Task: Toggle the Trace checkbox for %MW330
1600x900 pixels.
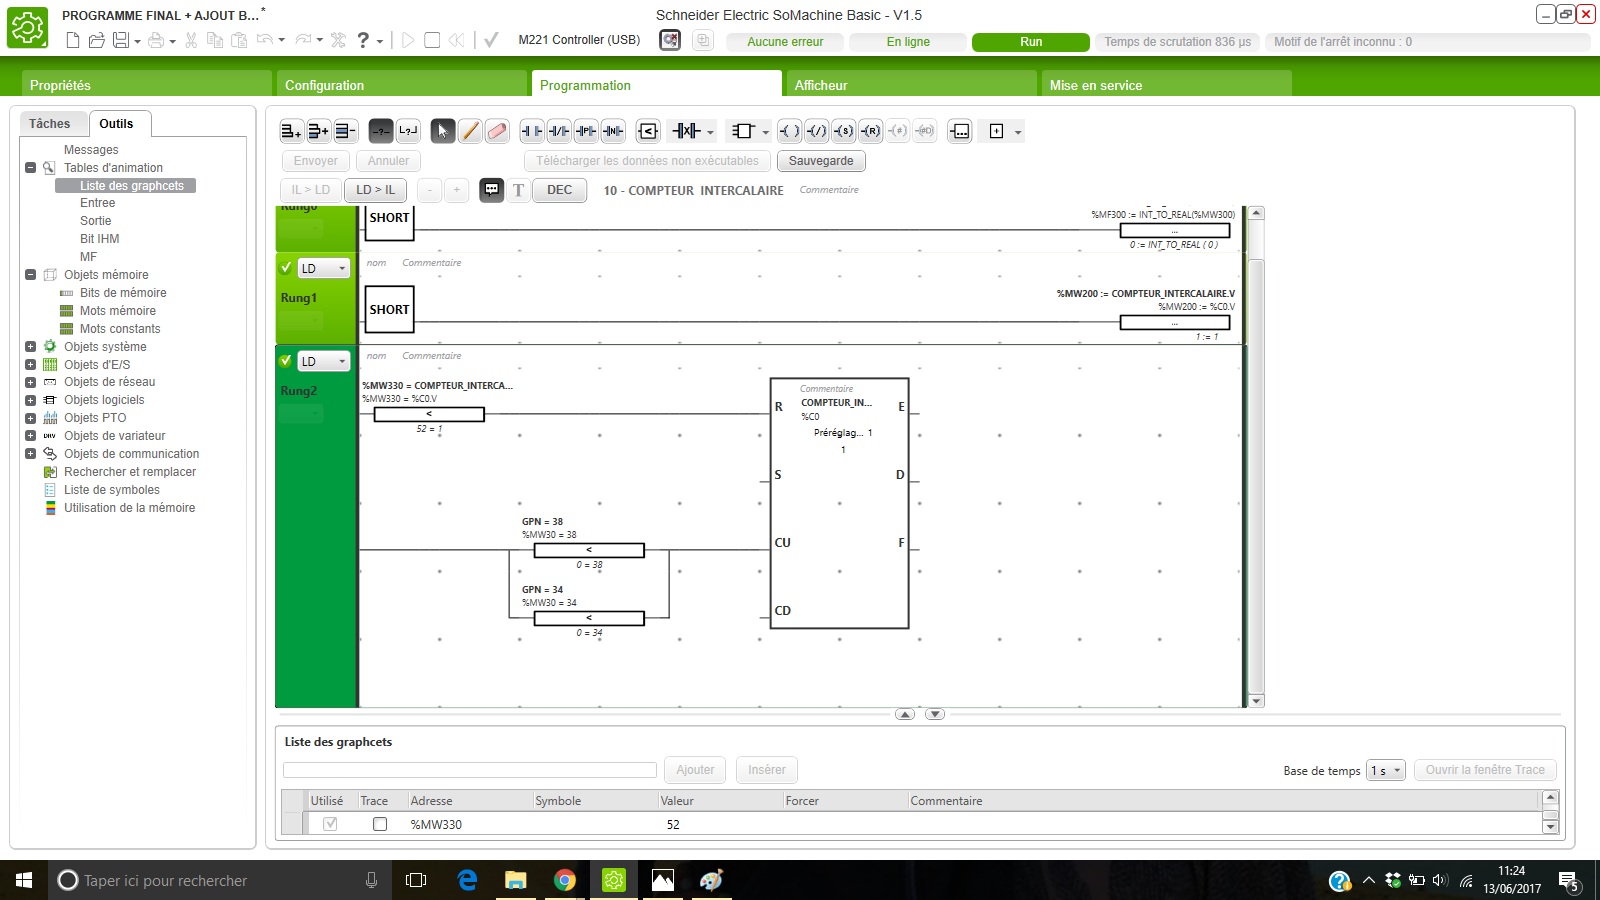Action: tap(380, 824)
